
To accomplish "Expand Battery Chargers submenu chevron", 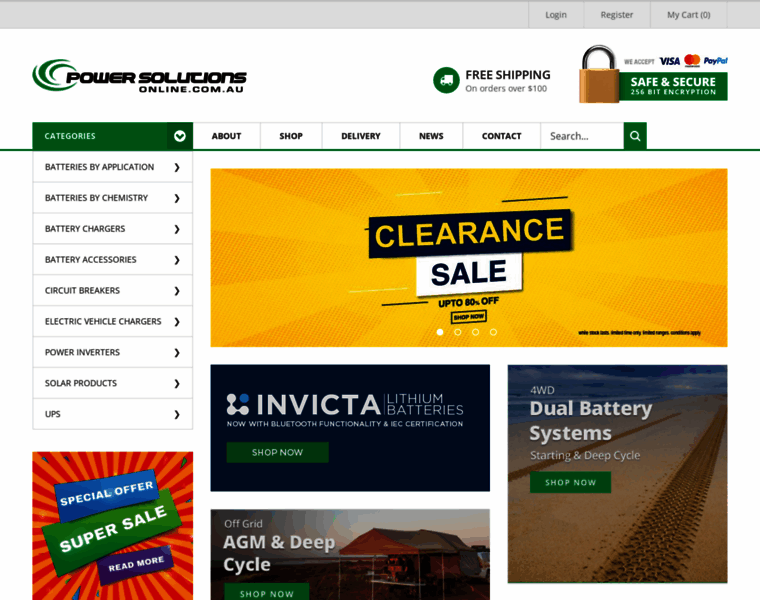I will 177,229.
